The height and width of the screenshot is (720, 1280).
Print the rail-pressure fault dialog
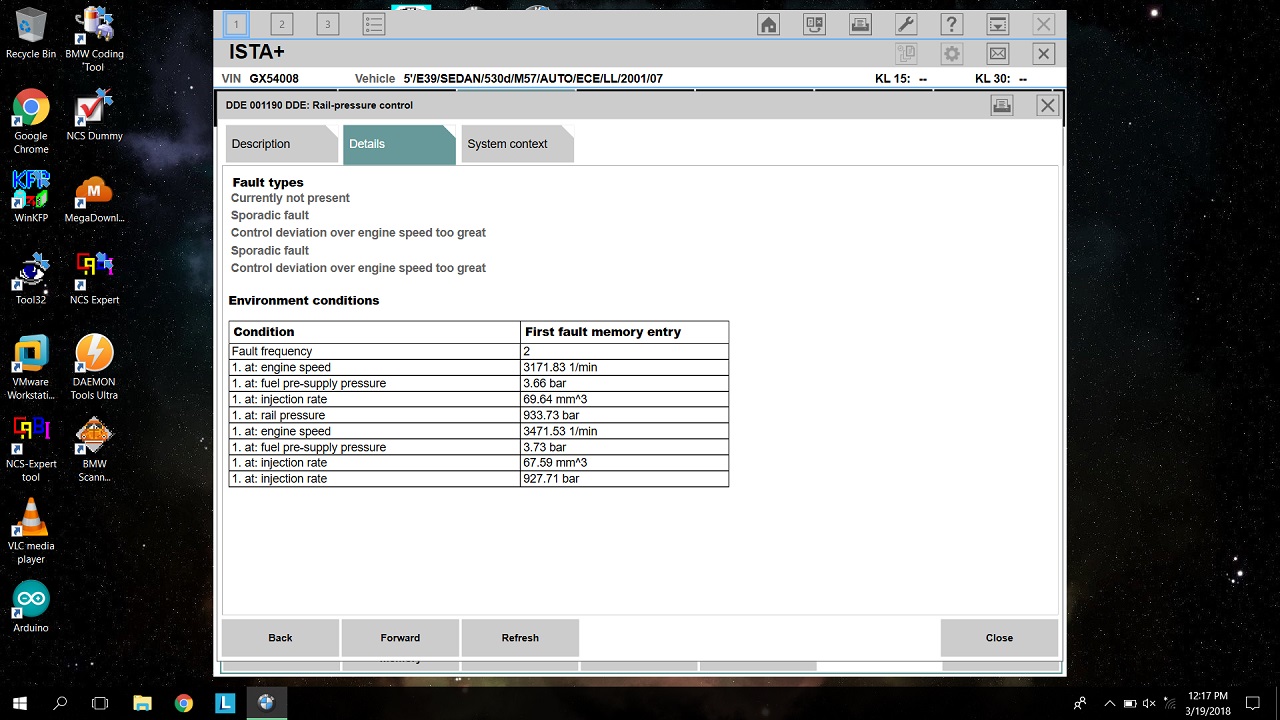(1001, 106)
